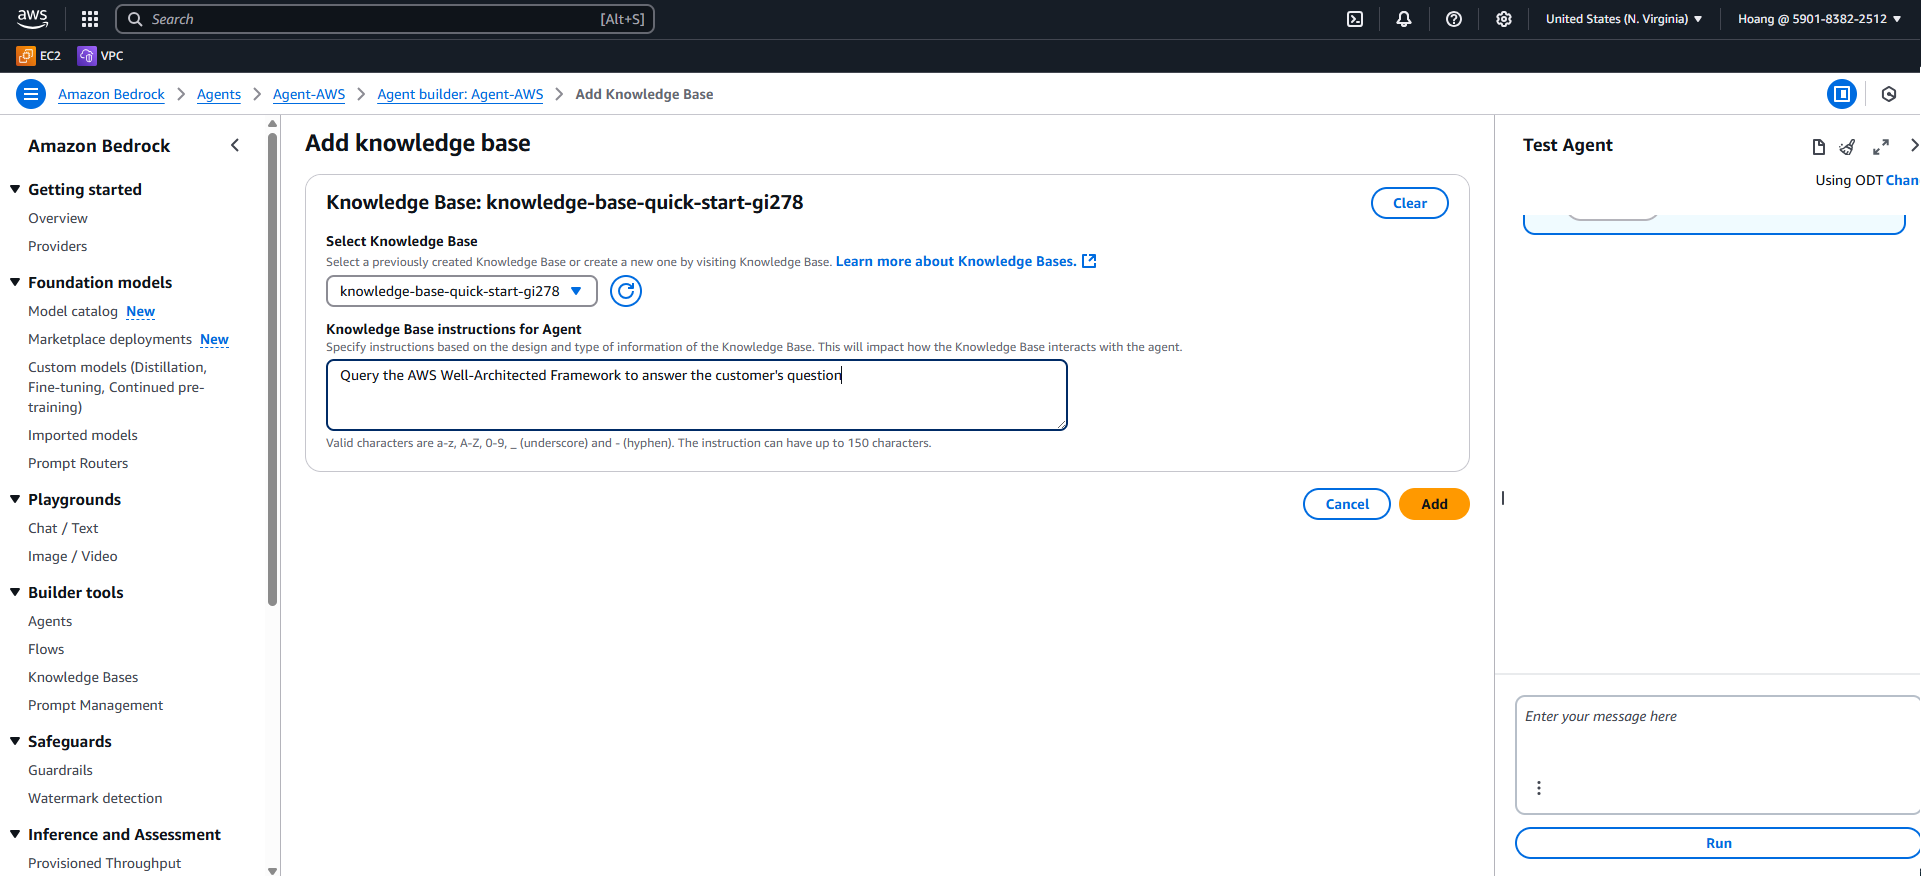1921x876 pixels.
Task: Clear the Test Agent chat with broom icon
Action: [x=1848, y=147]
